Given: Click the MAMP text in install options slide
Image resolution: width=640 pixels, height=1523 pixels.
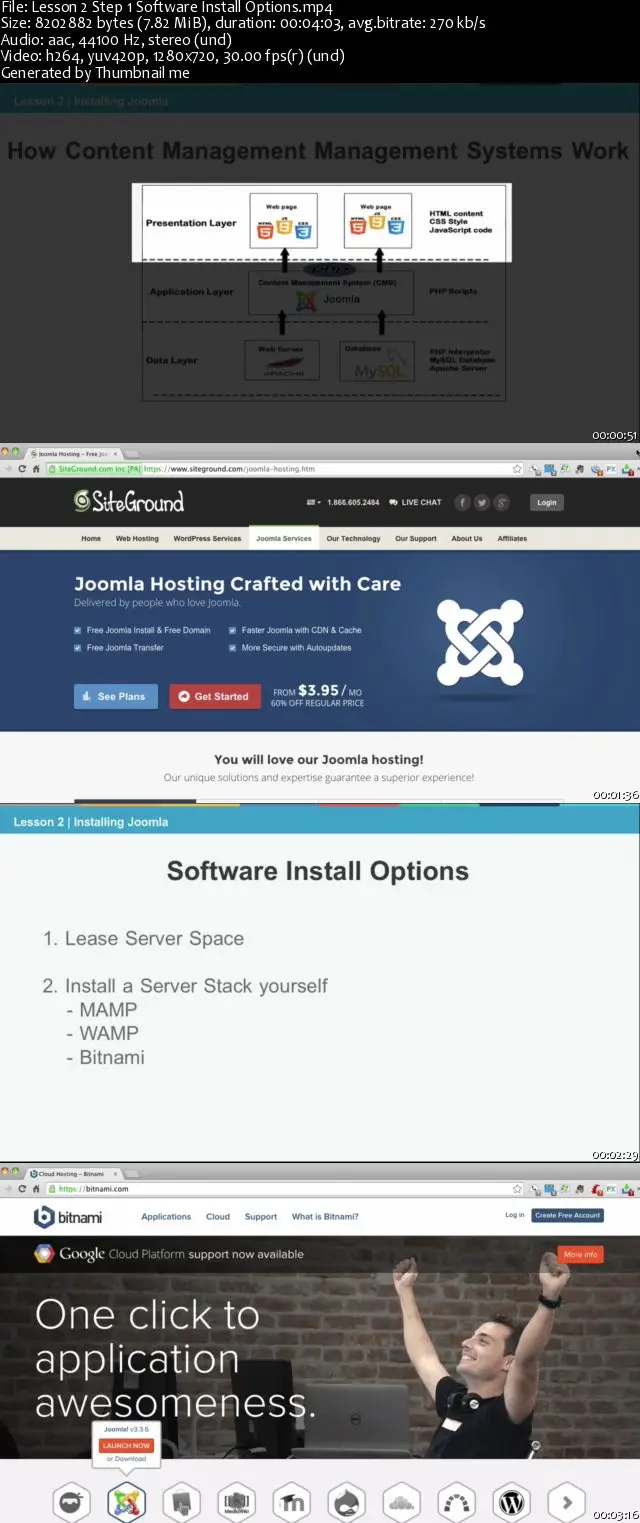Looking at the screenshot, I should (x=108, y=1010).
